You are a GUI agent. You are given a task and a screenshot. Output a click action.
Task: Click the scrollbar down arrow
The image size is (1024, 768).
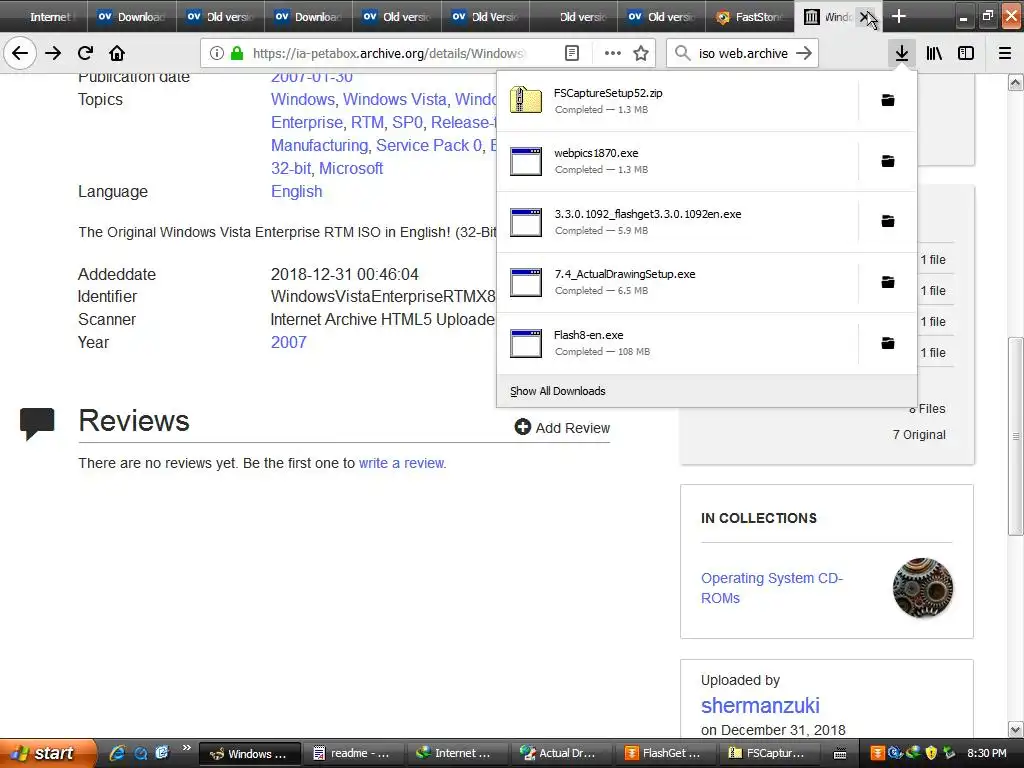1016,729
